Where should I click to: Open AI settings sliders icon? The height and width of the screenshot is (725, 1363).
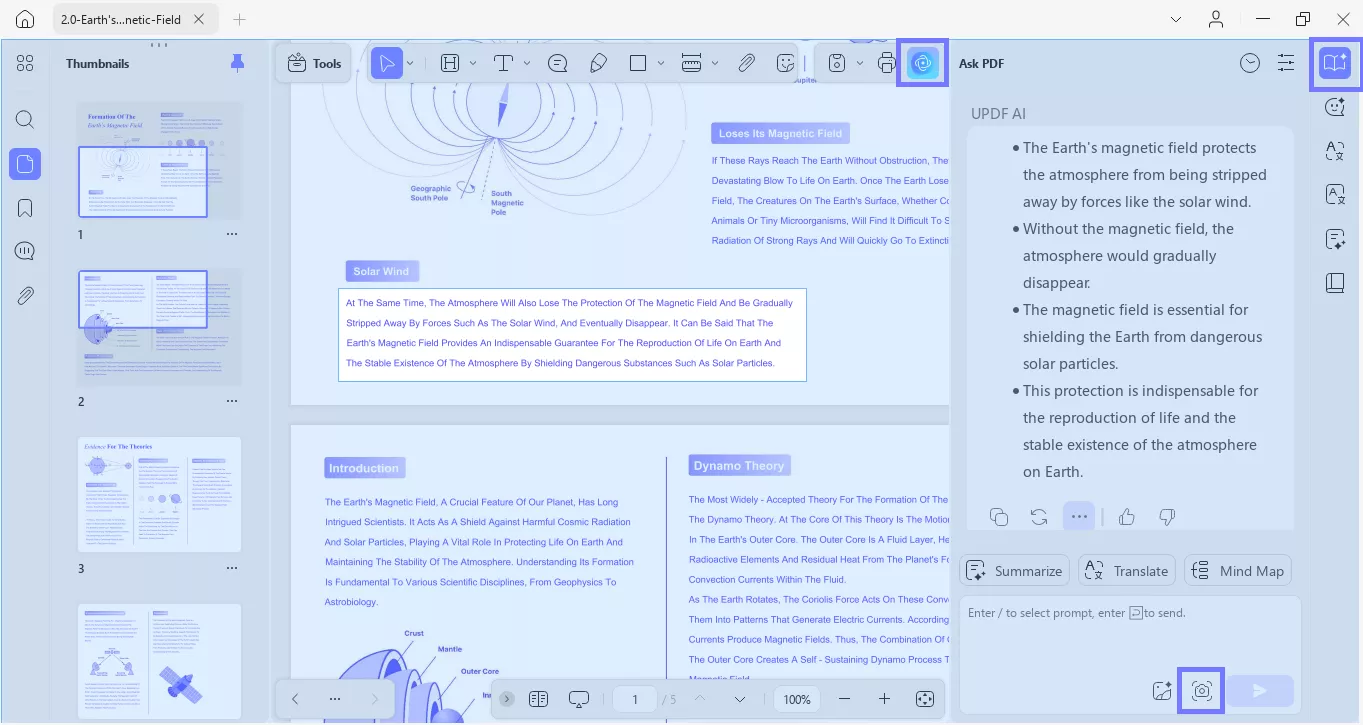tap(1286, 63)
